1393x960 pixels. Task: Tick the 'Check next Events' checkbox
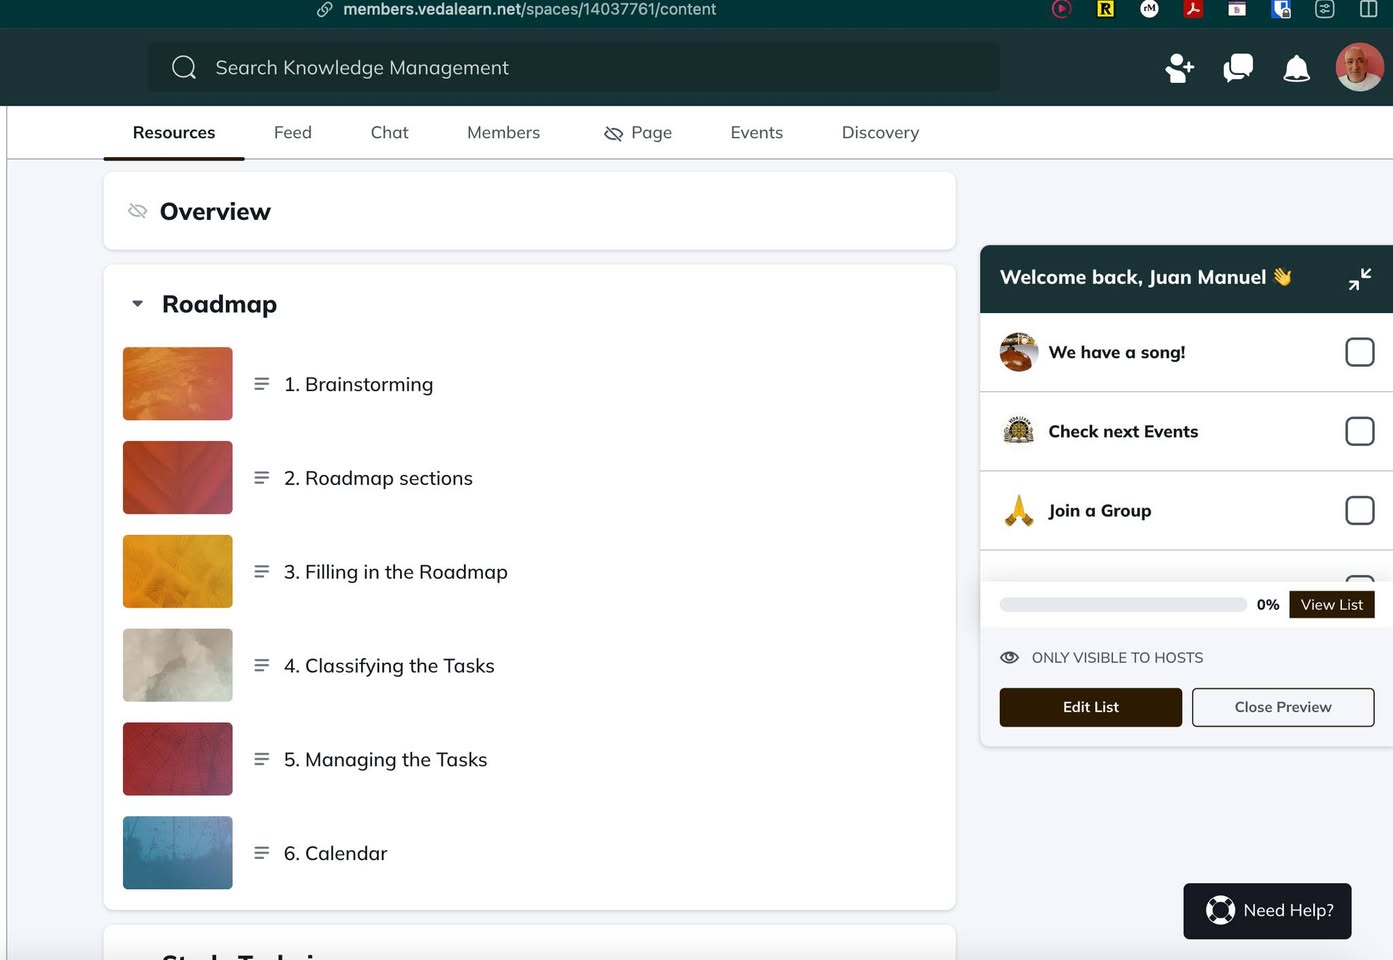click(x=1359, y=431)
